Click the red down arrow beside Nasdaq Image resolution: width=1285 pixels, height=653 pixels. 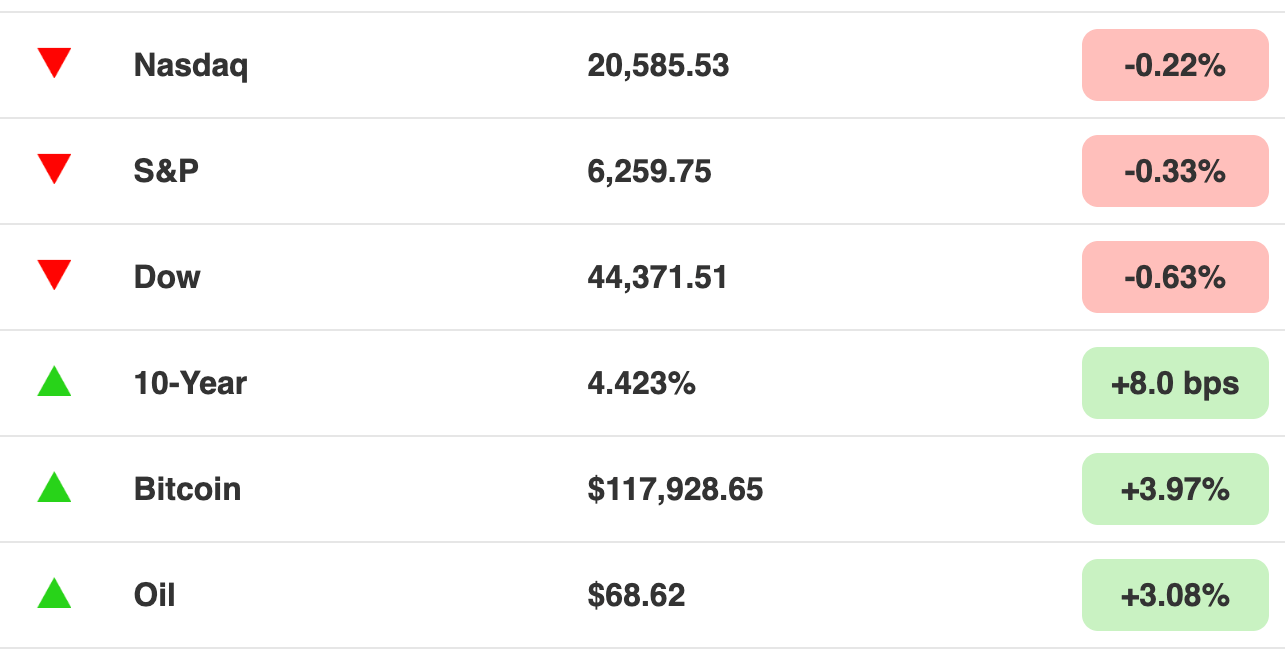pyautogui.click(x=54, y=64)
